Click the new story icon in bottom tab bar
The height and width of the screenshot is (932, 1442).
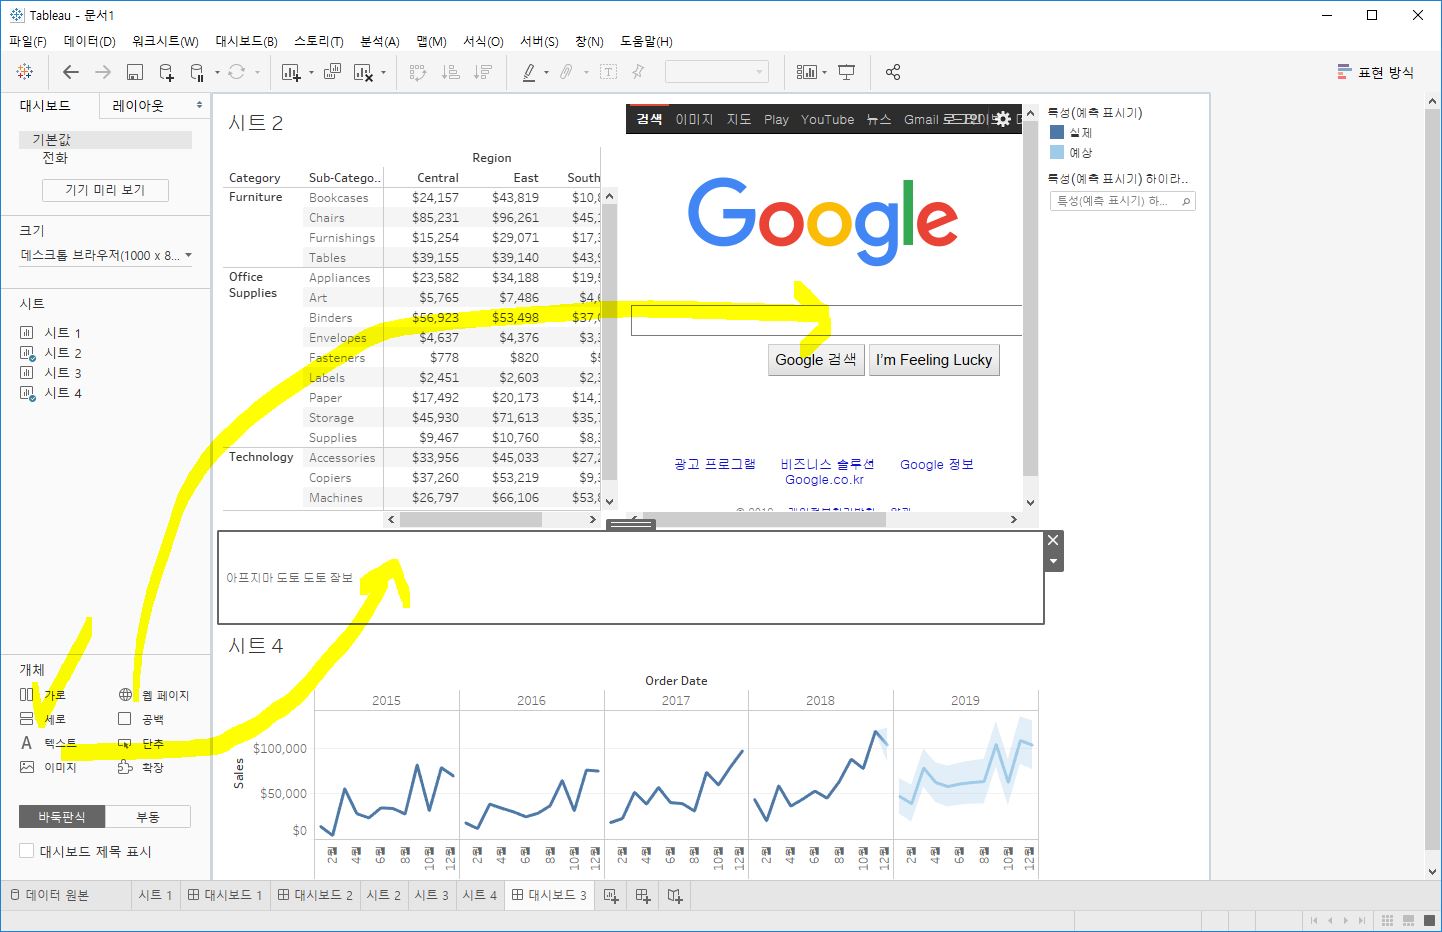[675, 896]
